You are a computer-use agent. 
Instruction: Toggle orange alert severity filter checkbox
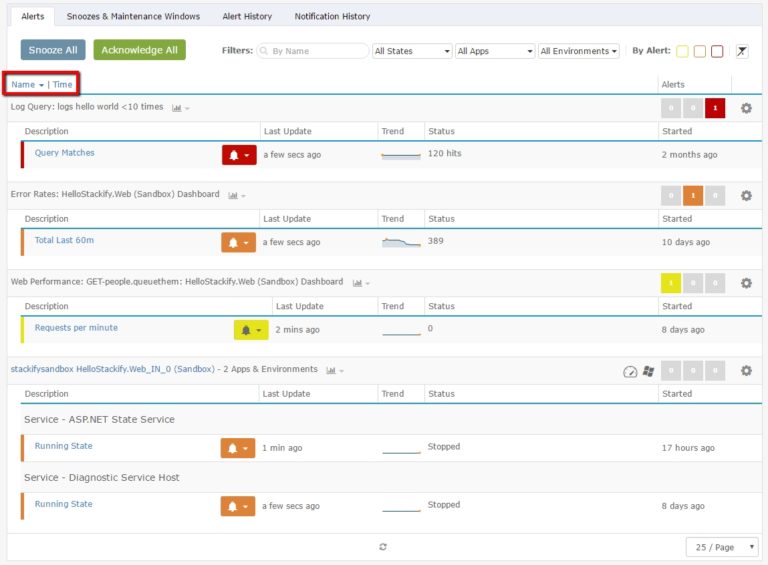(x=699, y=51)
